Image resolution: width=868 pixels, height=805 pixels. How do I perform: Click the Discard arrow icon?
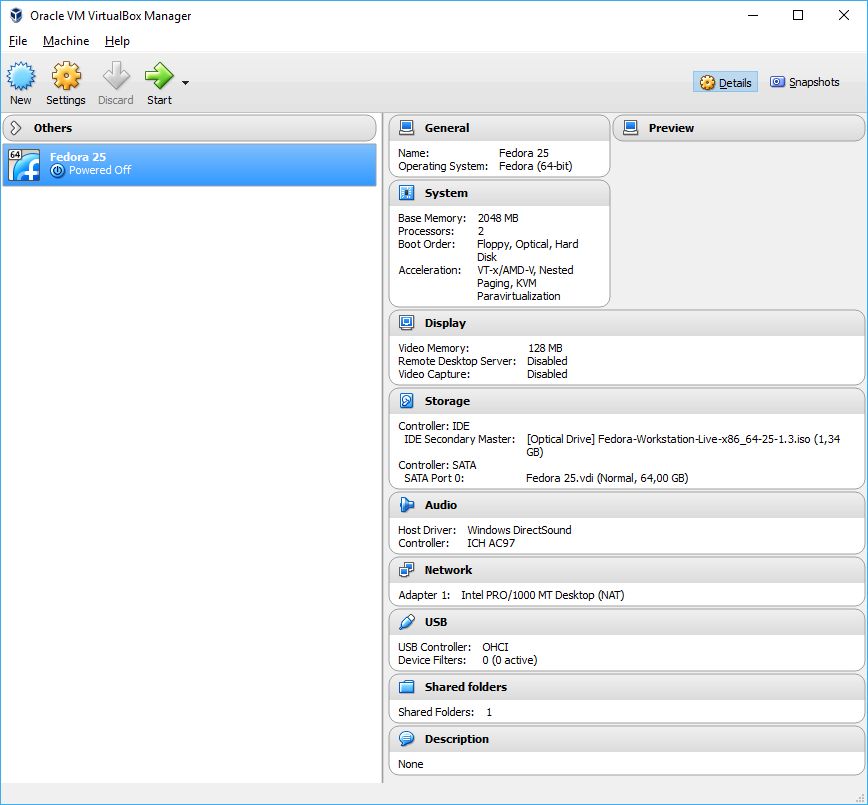click(x=116, y=76)
